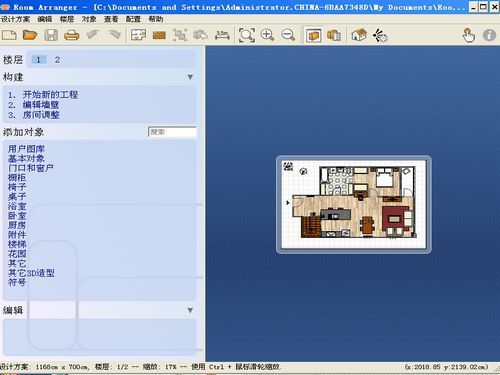The height and width of the screenshot is (375, 500).
Task: Click the object search input field
Action: coord(172,132)
